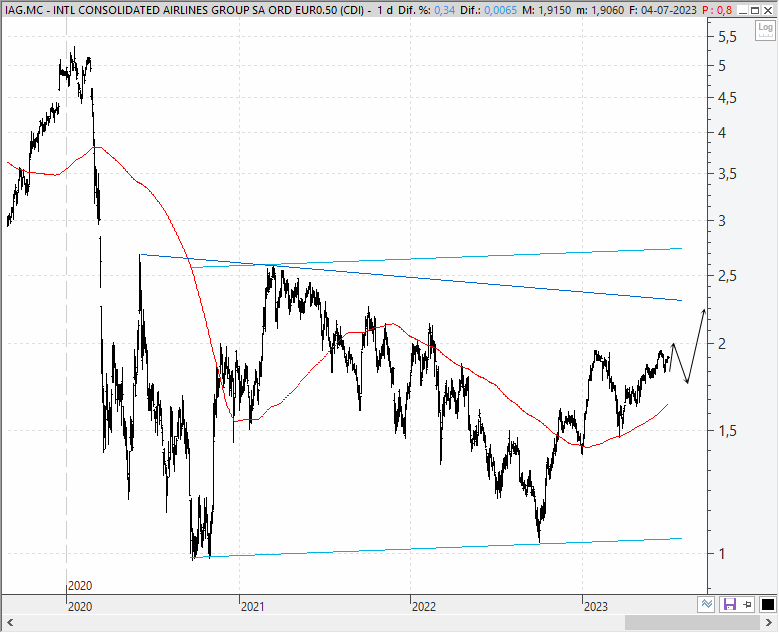Click the 1,5 price axis label
The image size is (779, 633).
(728, 431)
